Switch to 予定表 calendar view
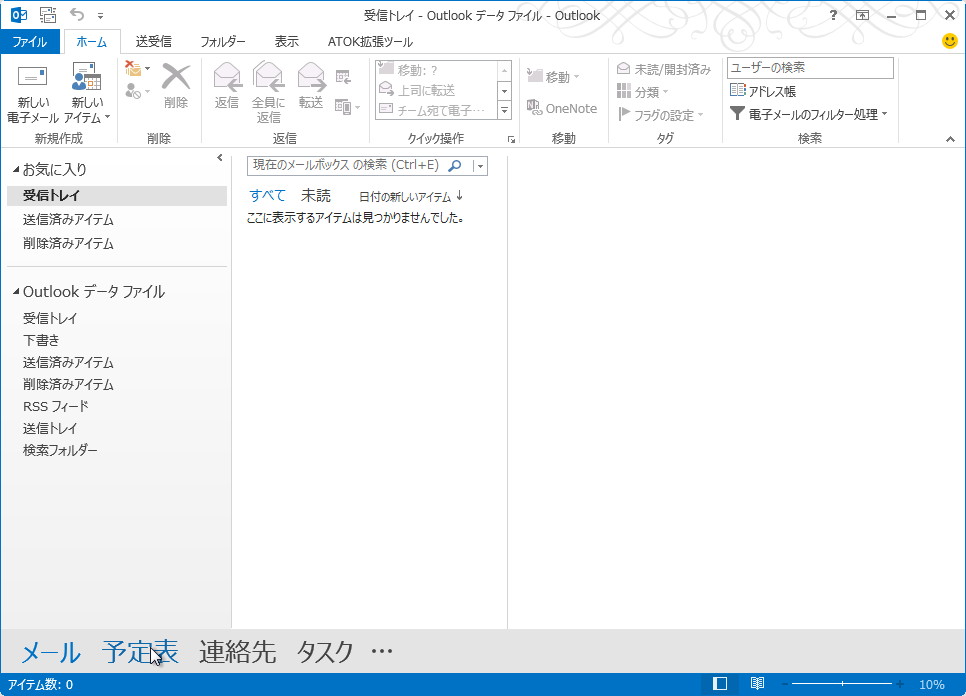 [x=139, y=651]
